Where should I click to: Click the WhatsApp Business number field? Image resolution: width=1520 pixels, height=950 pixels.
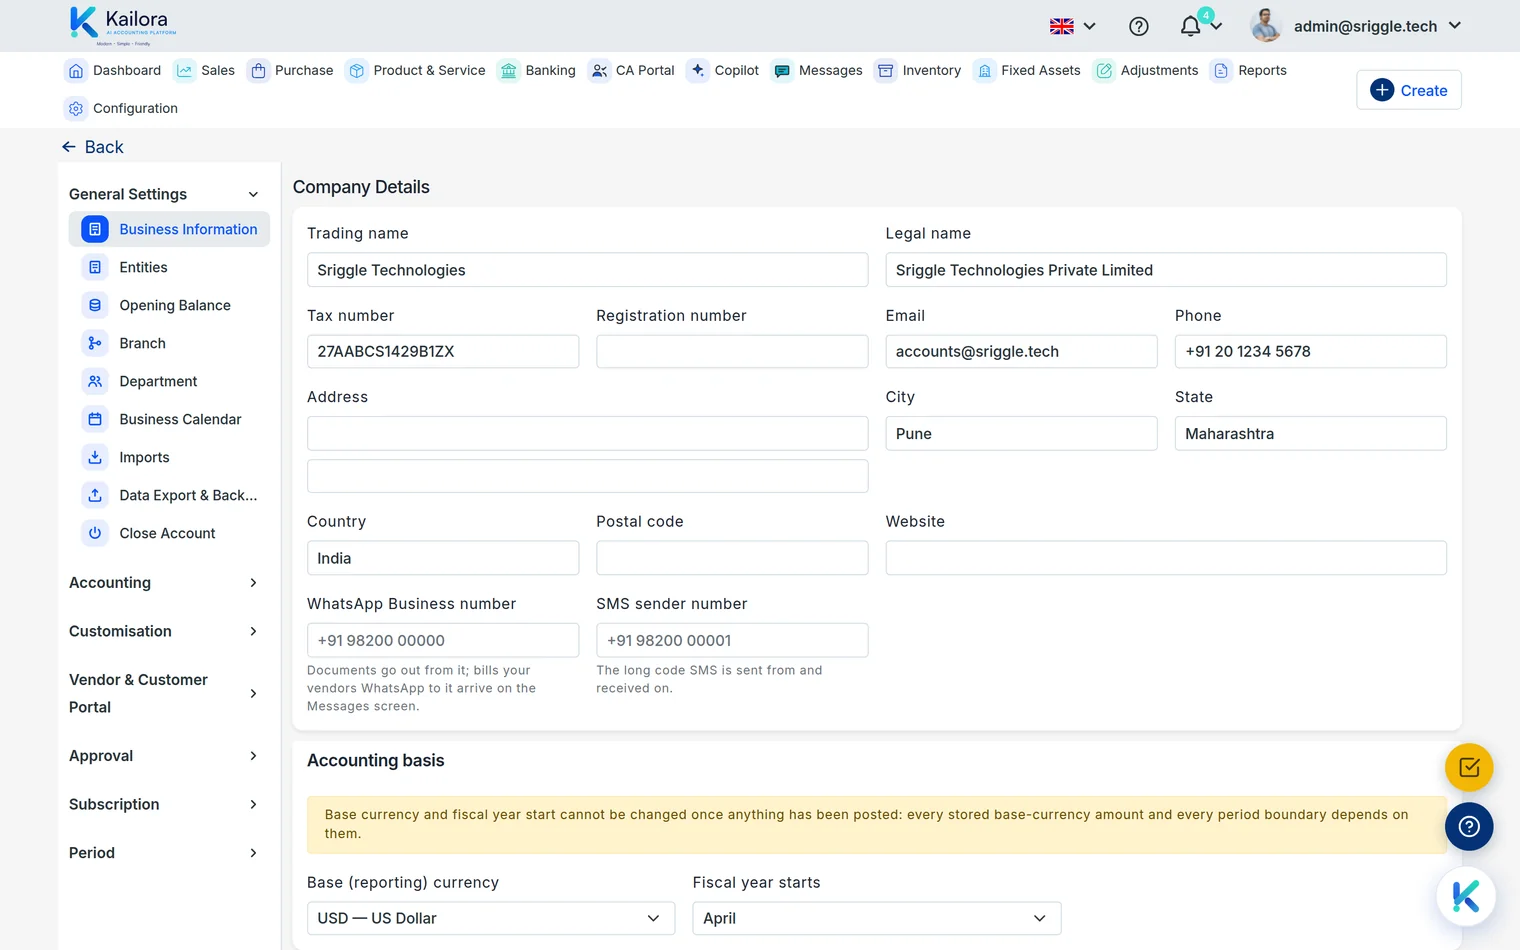tap(443, 641)
